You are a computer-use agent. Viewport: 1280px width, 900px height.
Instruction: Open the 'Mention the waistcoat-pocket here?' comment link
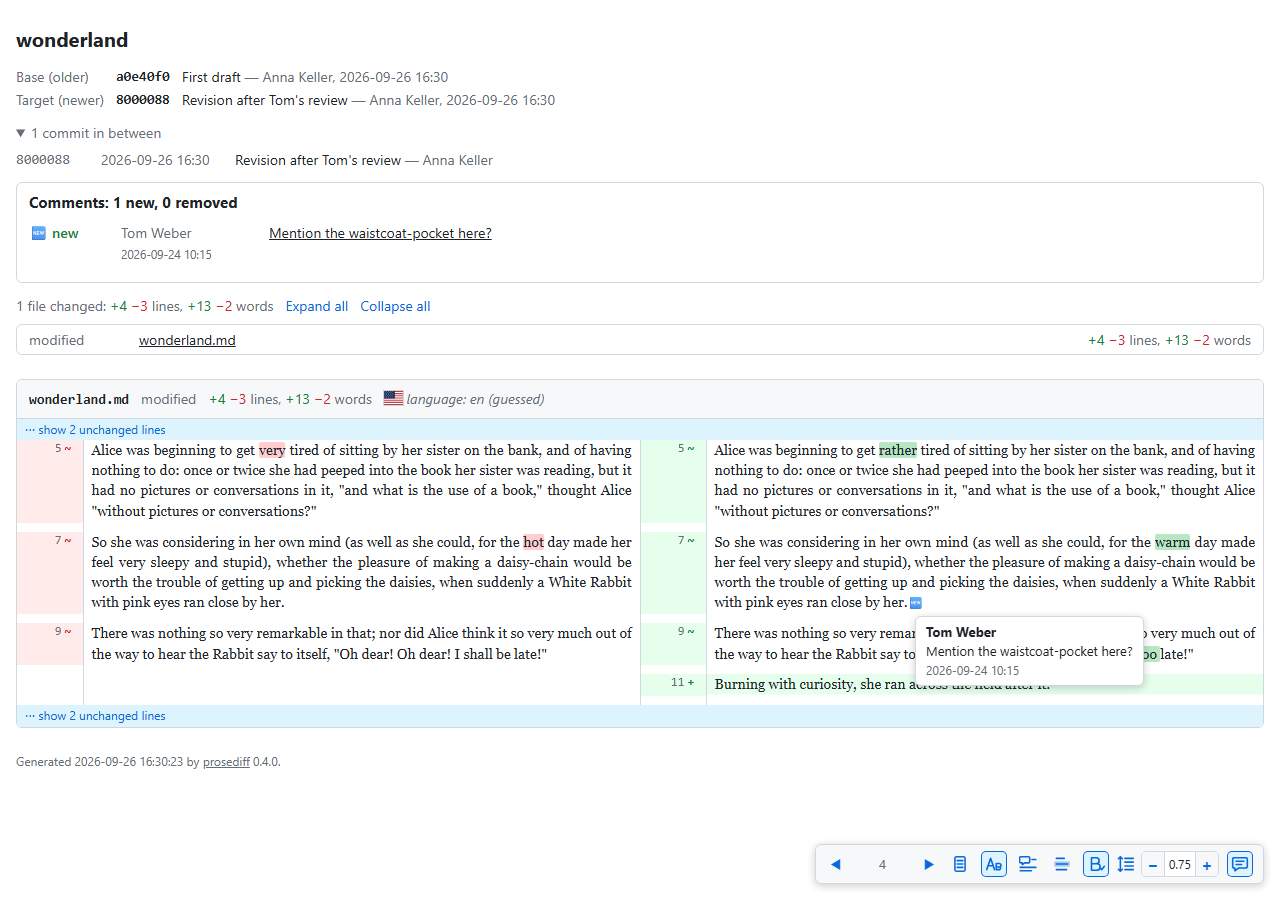(x=380, y=233)
